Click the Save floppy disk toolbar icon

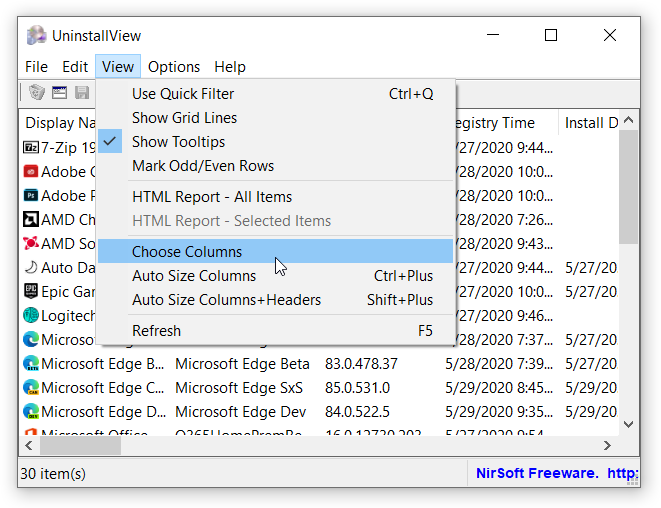tap(82, 92)
